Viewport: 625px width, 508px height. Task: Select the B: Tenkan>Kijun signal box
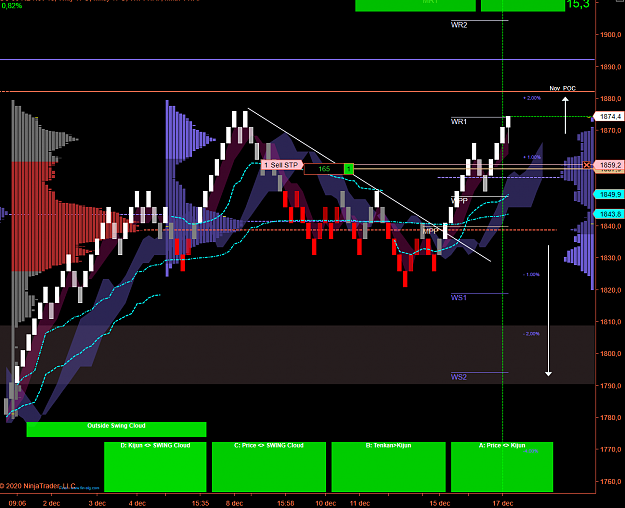[388, 467]
